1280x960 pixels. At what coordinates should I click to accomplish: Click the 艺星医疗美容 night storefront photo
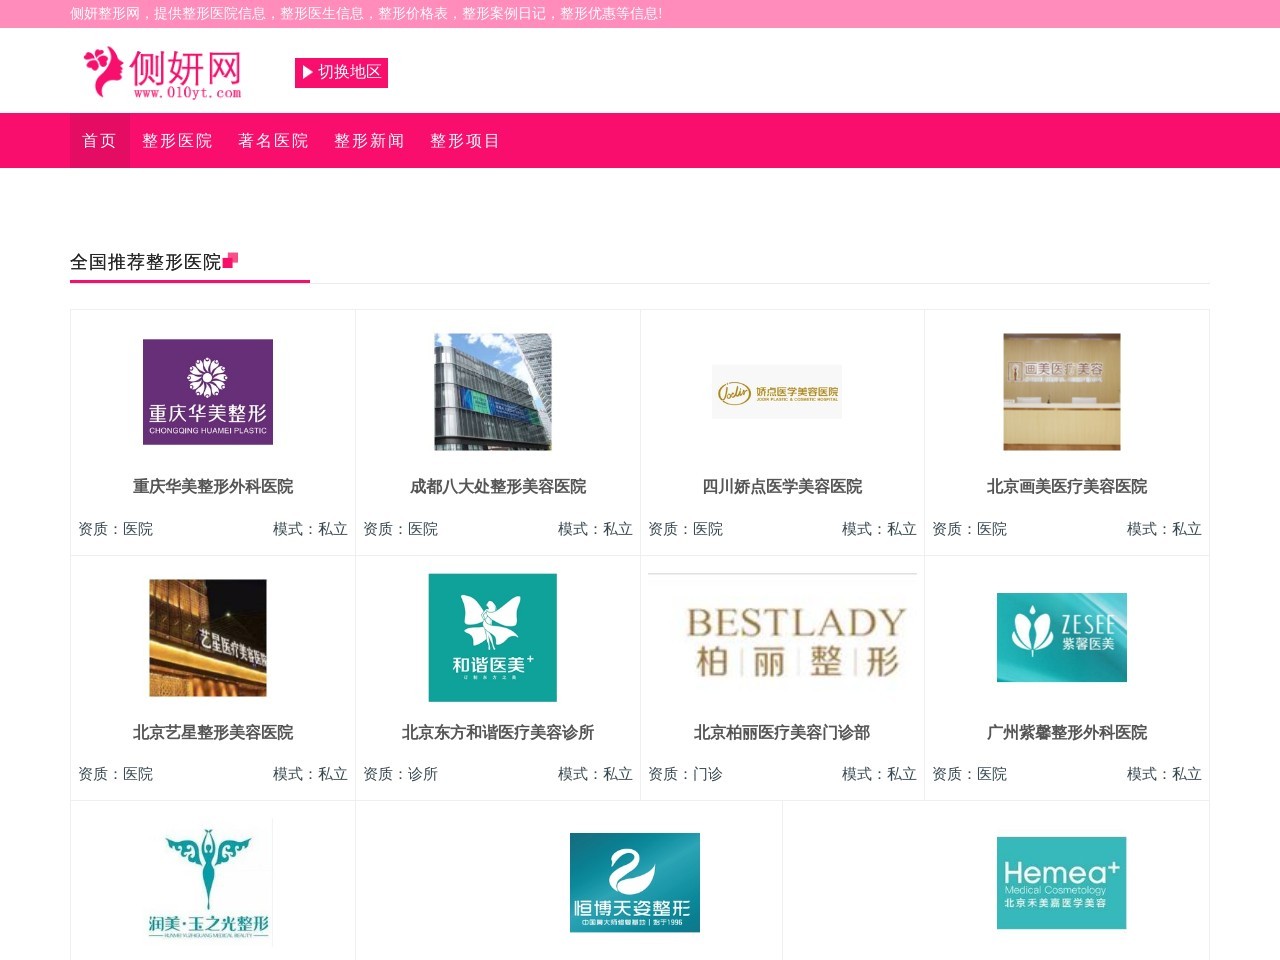(208, 638)
